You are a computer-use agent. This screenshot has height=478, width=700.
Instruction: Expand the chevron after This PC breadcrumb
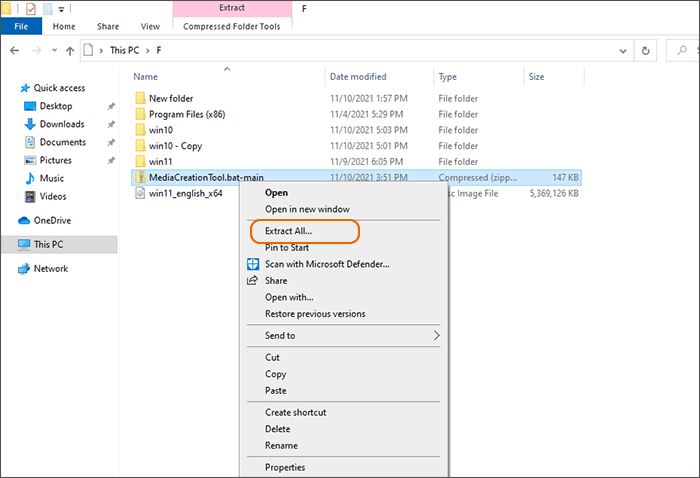coord(147,50)
